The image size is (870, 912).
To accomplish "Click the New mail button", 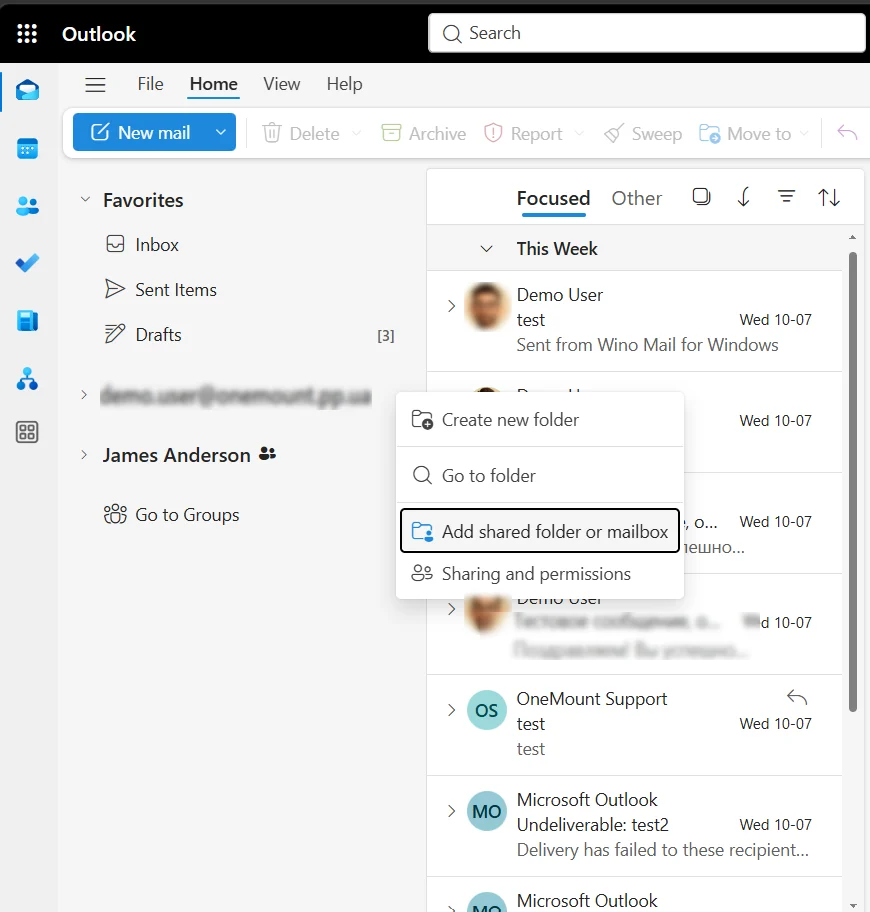I will [x=141, y=132].
